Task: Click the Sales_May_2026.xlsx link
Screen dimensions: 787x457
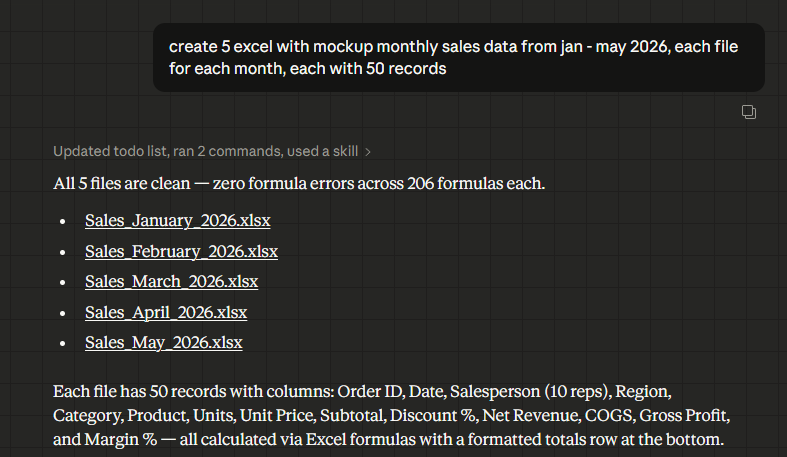Action: pos(163,342)
